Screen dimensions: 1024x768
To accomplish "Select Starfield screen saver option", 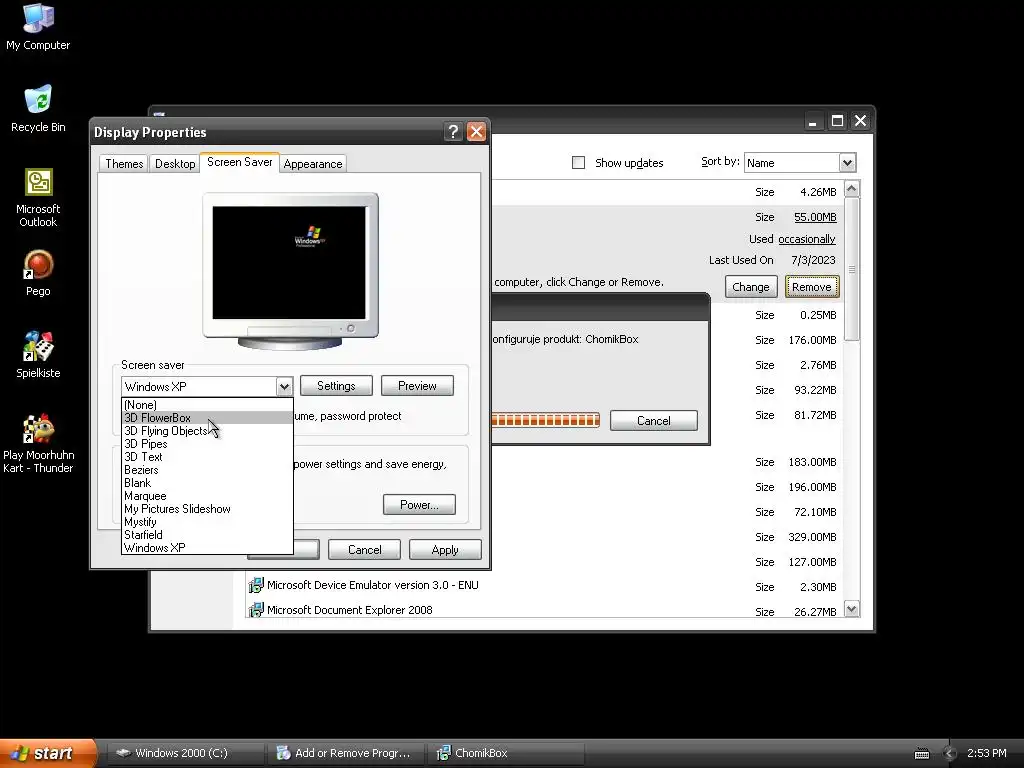I will [x=207, y=535].
